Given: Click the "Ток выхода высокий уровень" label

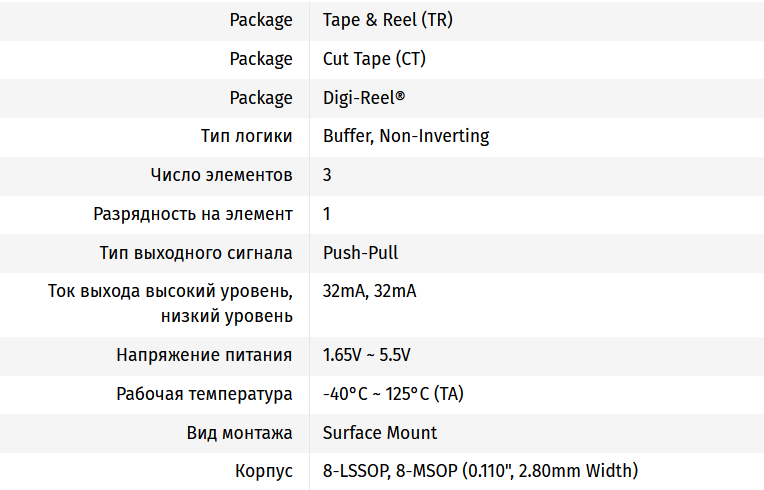Looking at the screenshot, I should coord(170,292).
